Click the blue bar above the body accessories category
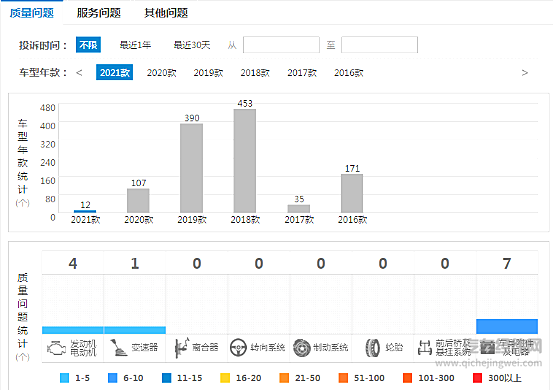Image resolution: width=554 pixels, height=390 pixels. (x=507, y=326)
